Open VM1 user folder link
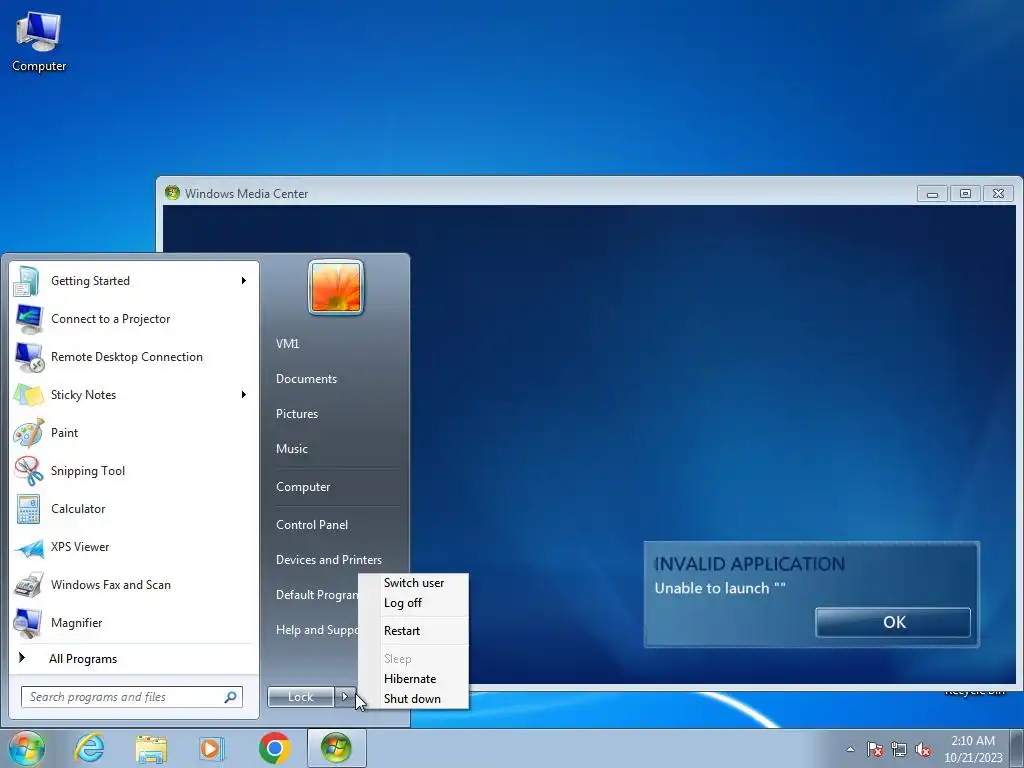 pyautogui.click(x=287, y=344)
